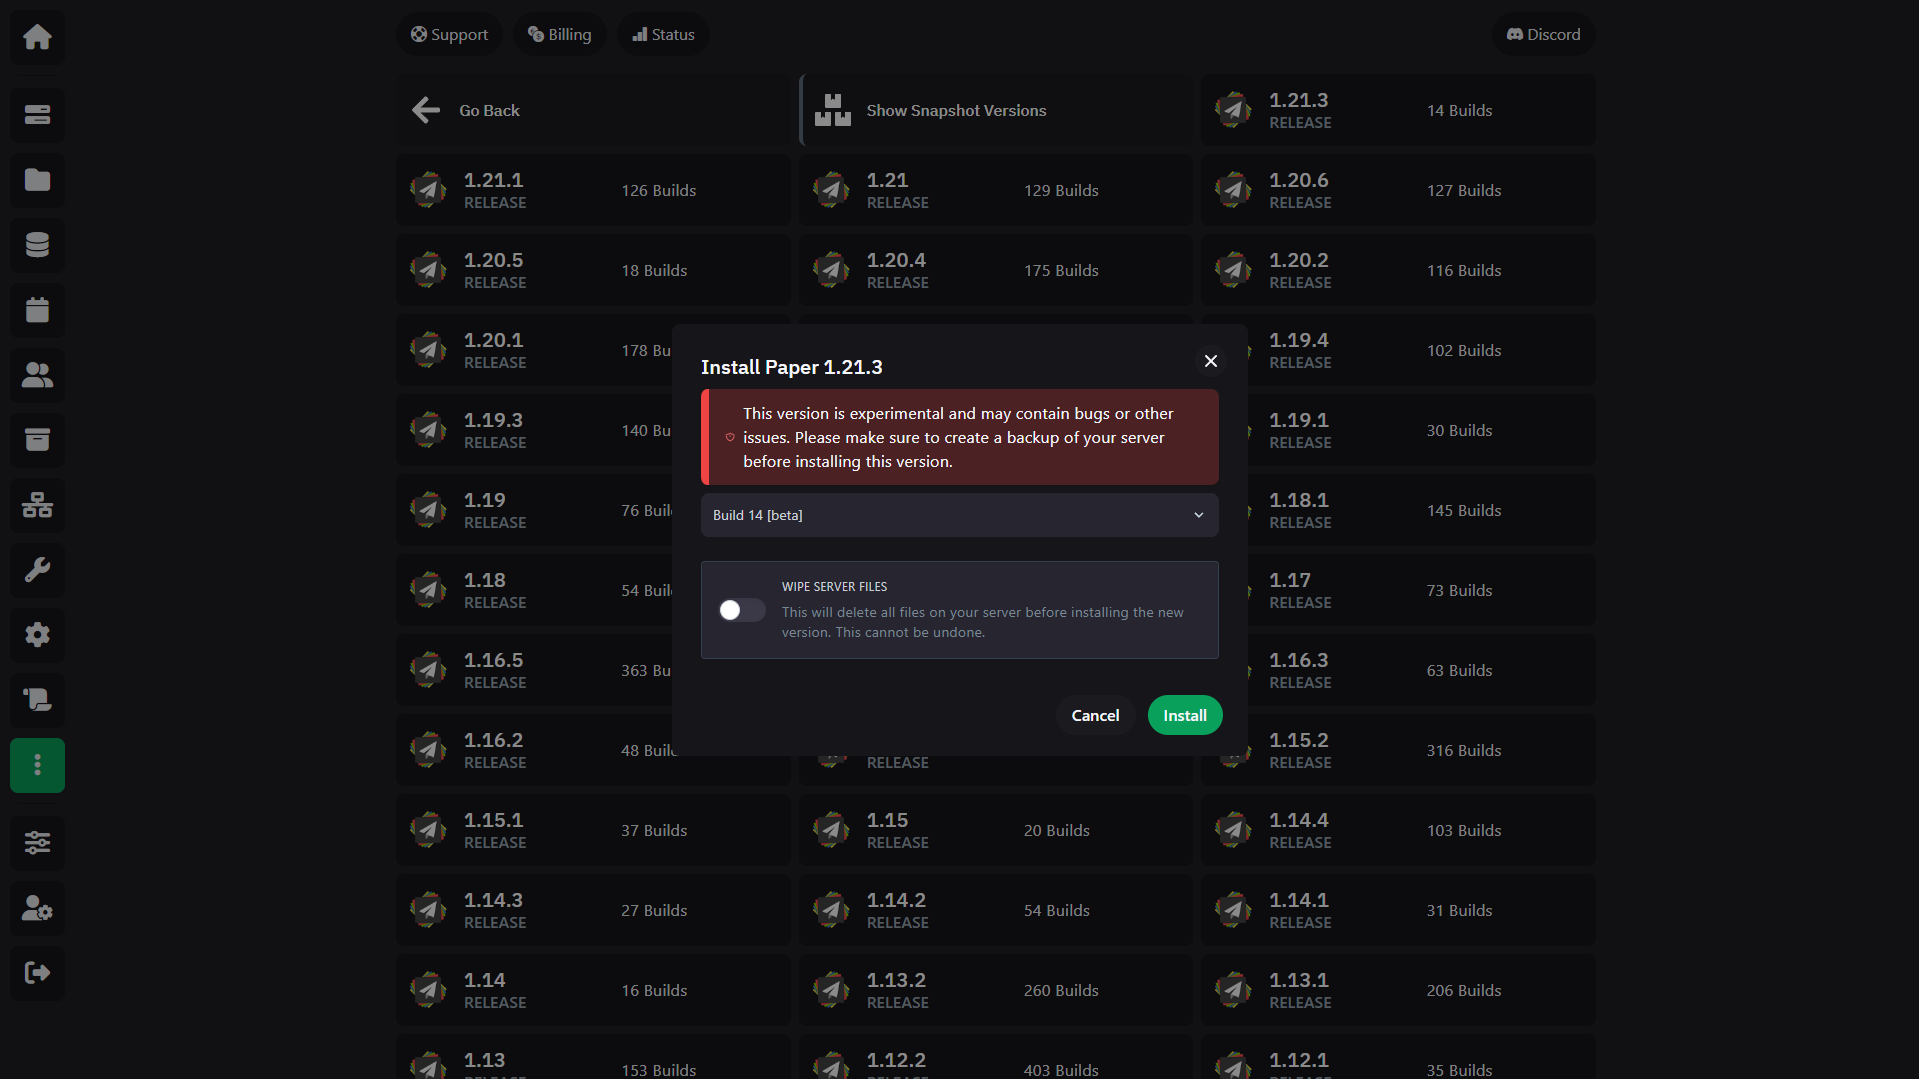1919x1079 pixels.
Task: Open the home dashboard icon
Action: tap(37, 37)
